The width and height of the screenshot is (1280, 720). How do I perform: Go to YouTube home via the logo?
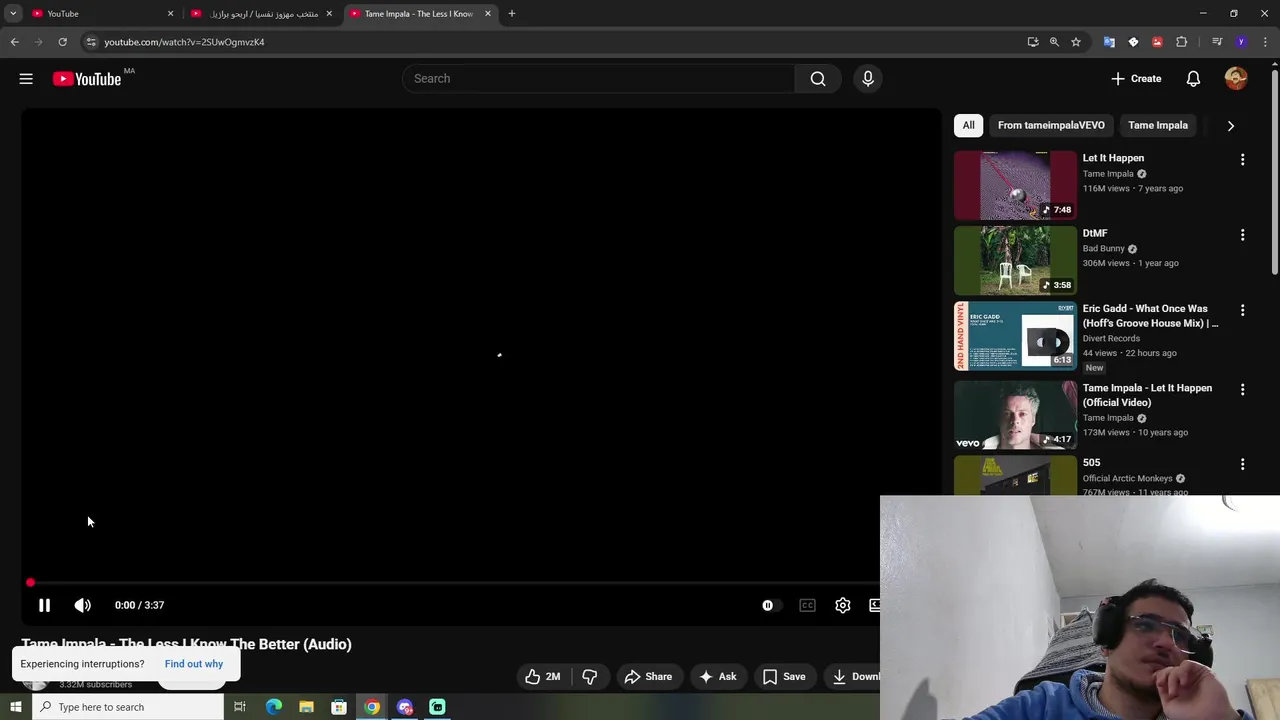tap(87, 79)
